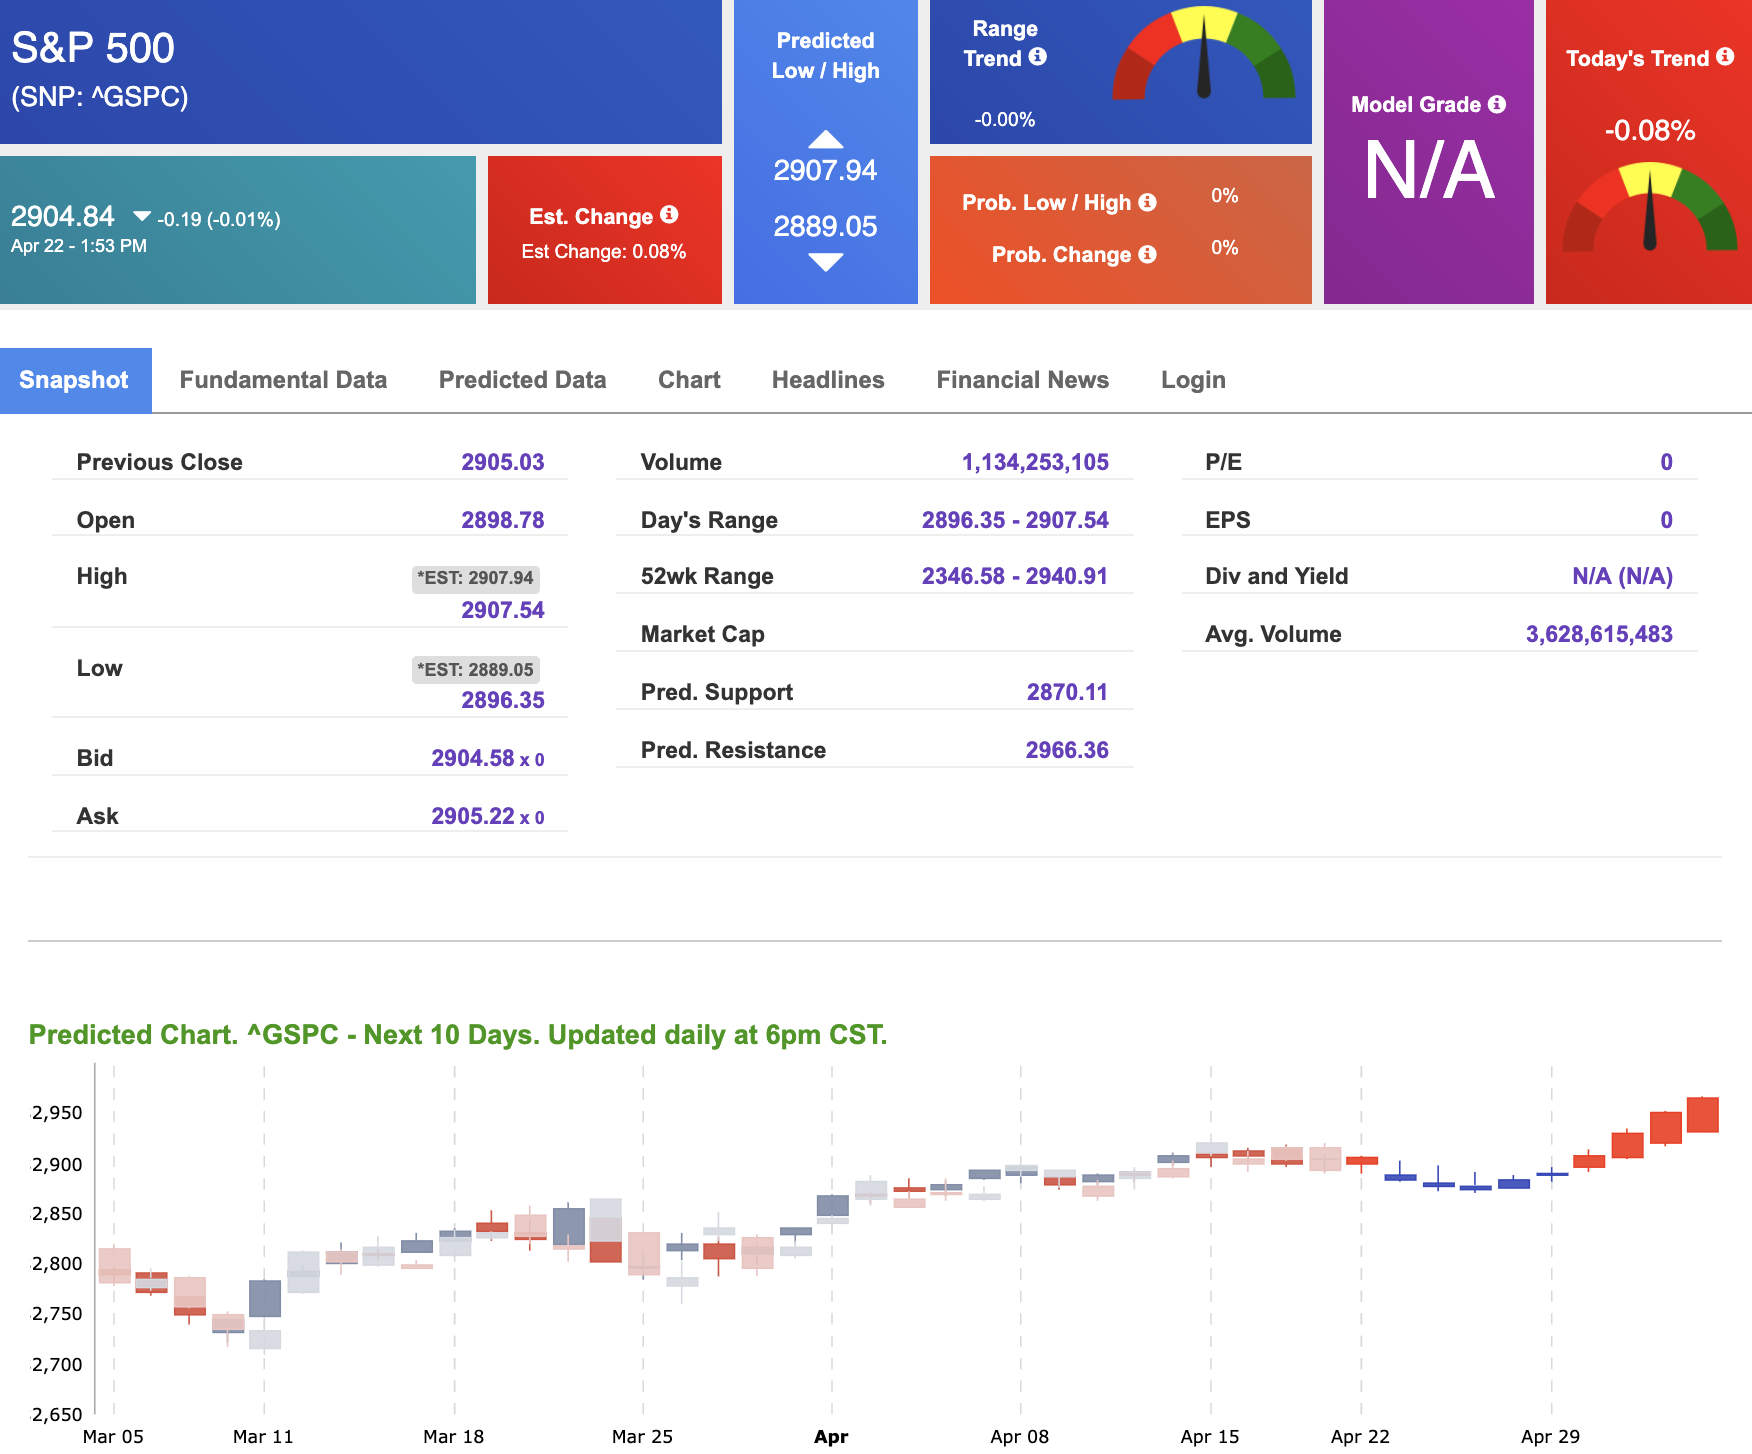Click the Est Change: 0.08% text
1752x1454 pixels.
(604, 251)
